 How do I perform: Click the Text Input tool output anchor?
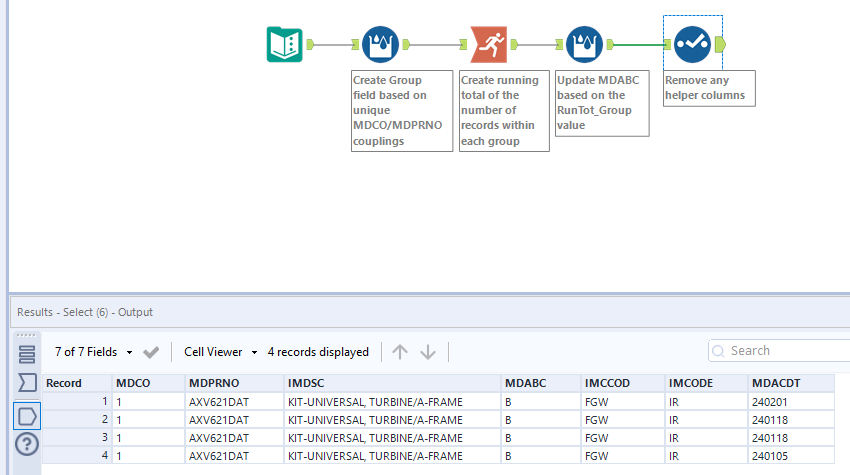coord(310,44)
